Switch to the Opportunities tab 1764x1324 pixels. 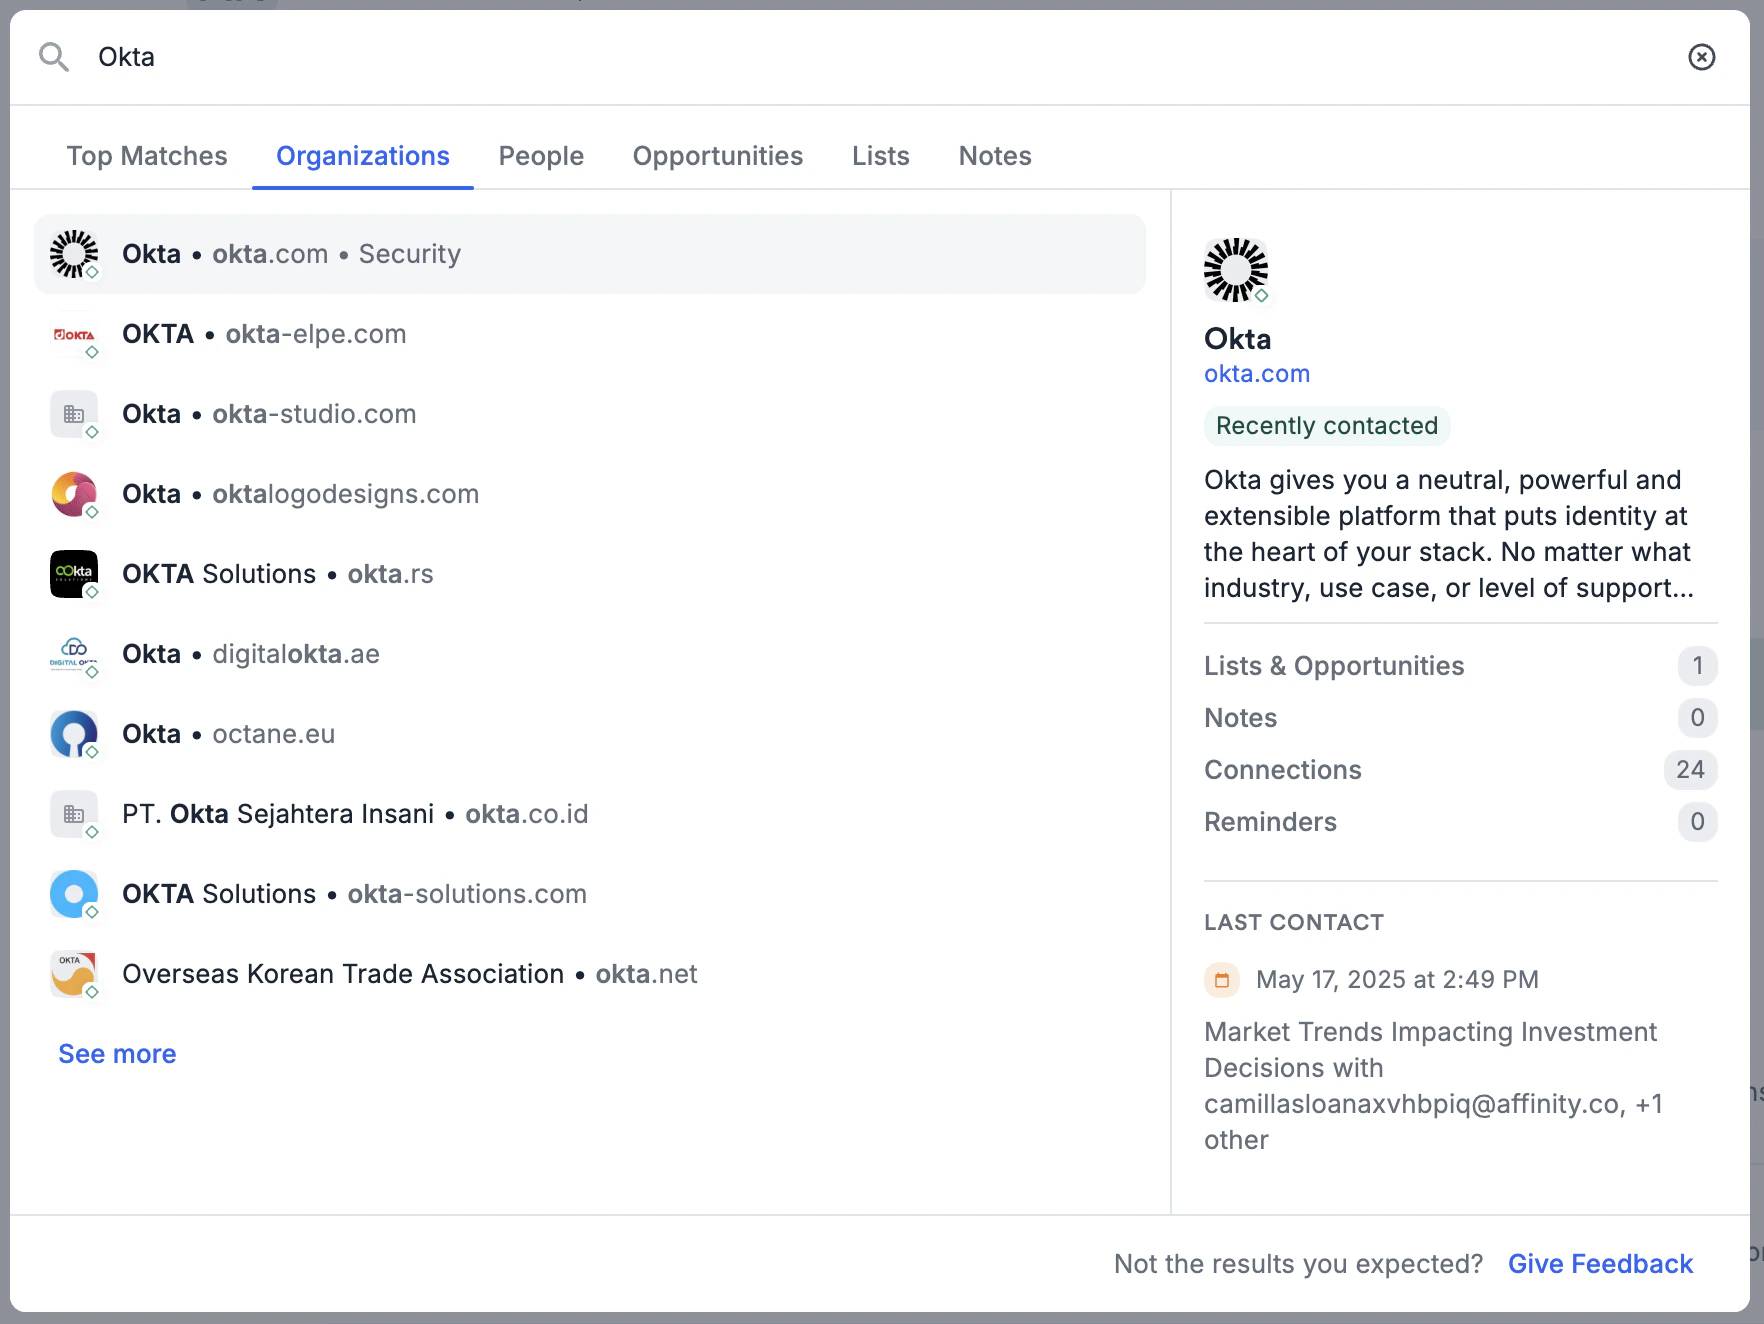[x=718, y=156]
